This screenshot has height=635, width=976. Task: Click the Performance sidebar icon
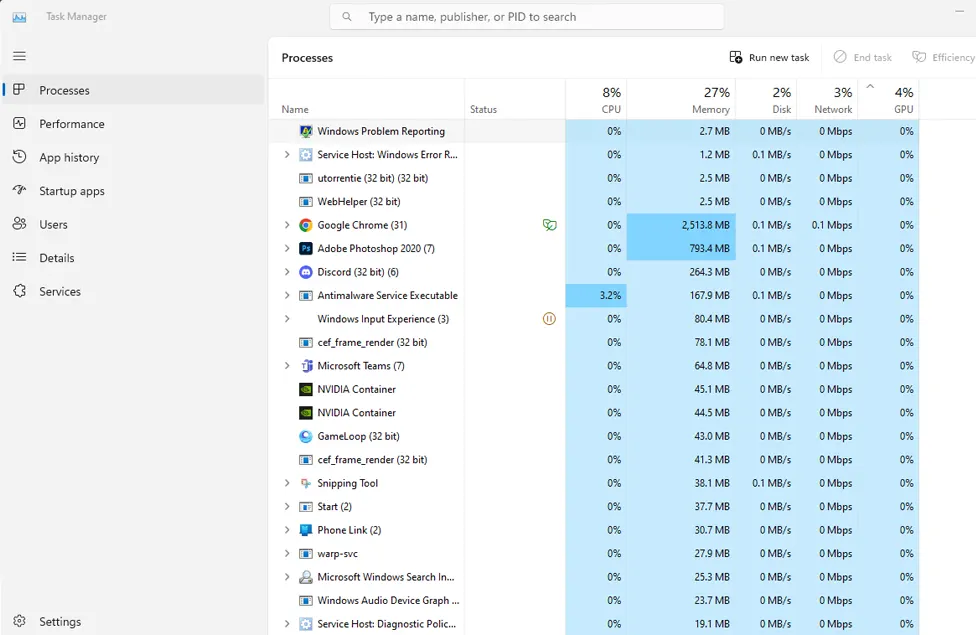pyautogui.click(x=19, y=123)
